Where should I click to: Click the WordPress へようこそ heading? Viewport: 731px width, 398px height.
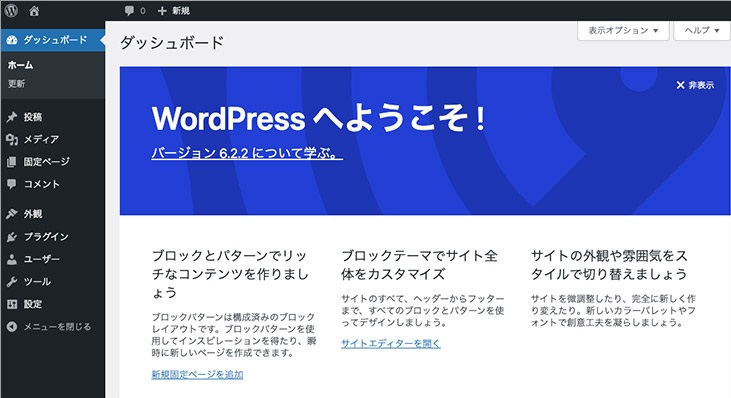pyautogui.click(x=318, y=118)
